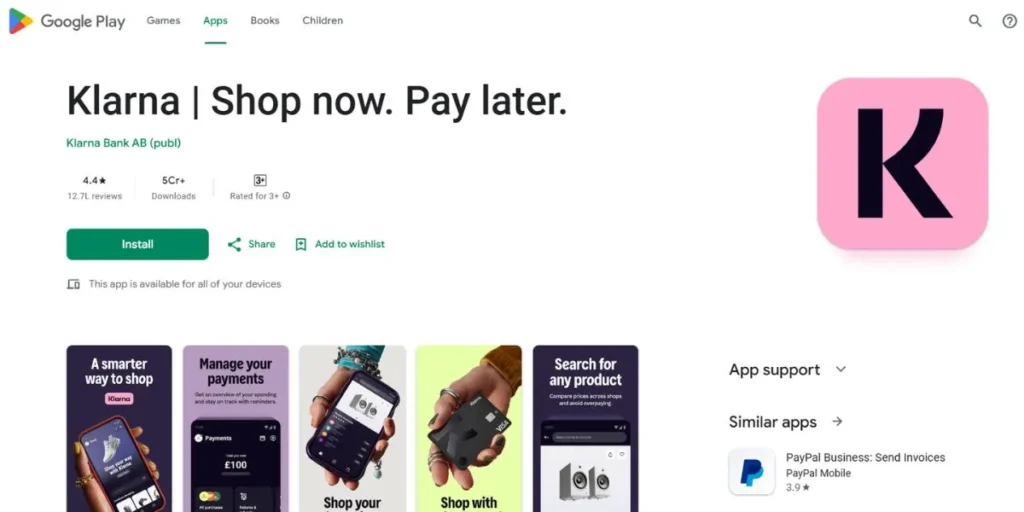The width and height of the screenshot is (1024, 512).
Task: Open the 'Search for any product' screenshot
Action: (x=585, y=428)
